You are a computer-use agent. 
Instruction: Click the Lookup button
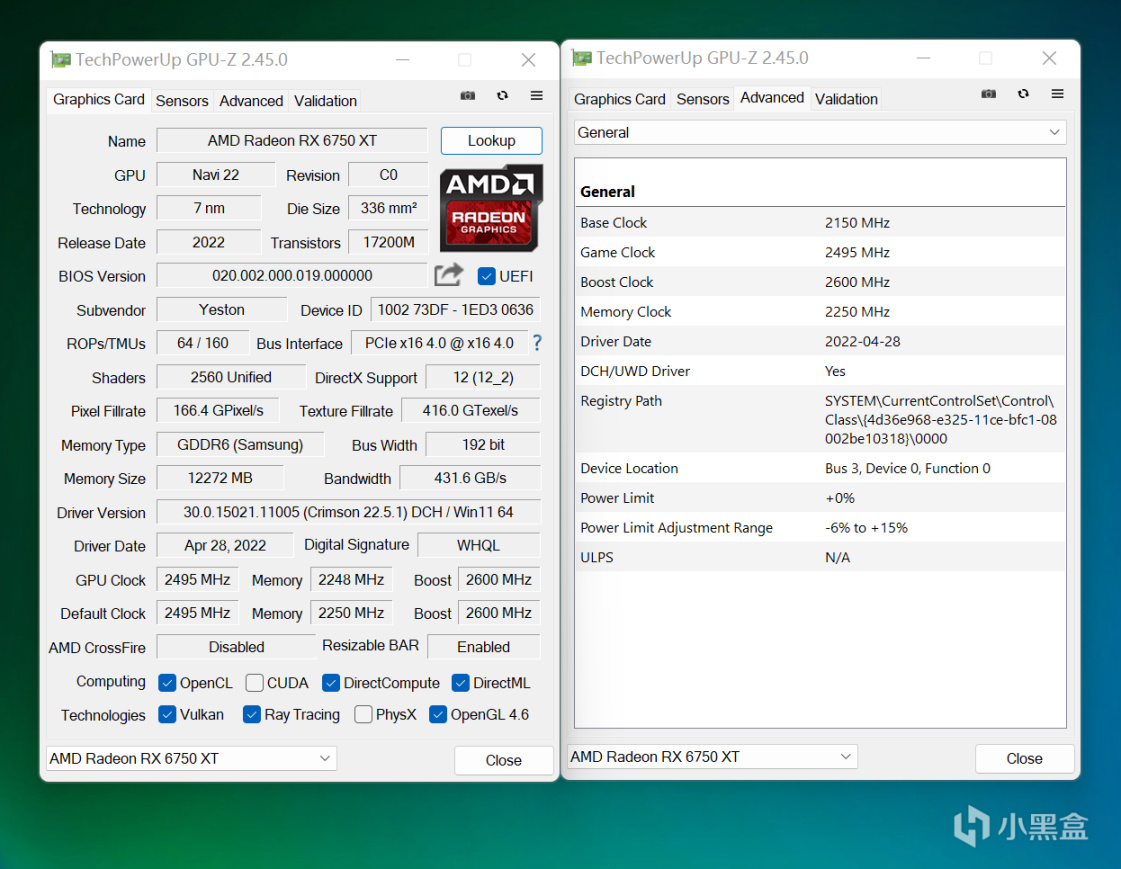click(x=491, y=141)
